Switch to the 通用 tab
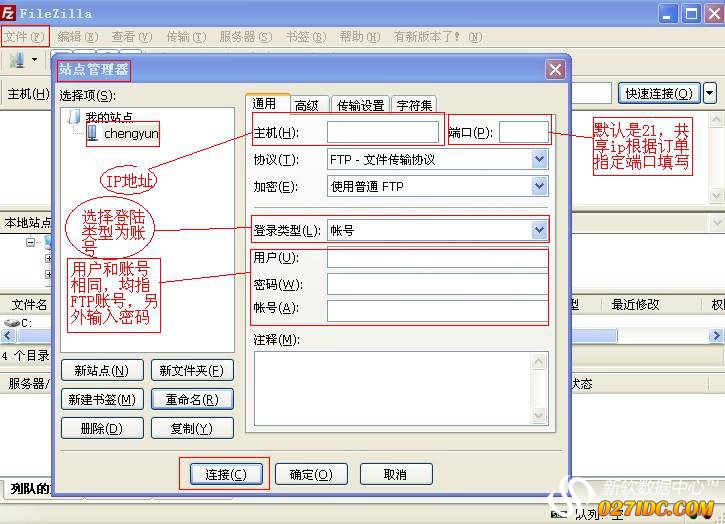725x524 pixels. [268, 103]
